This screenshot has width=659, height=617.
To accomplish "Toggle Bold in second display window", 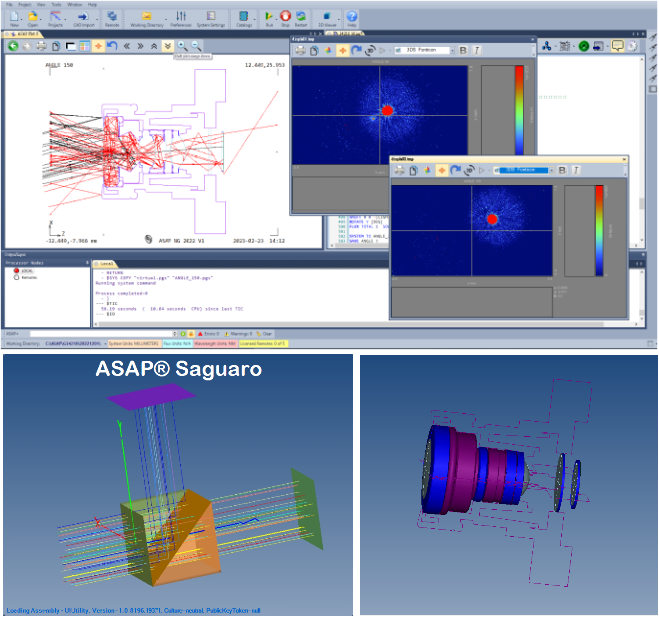I will pos(562,170).
